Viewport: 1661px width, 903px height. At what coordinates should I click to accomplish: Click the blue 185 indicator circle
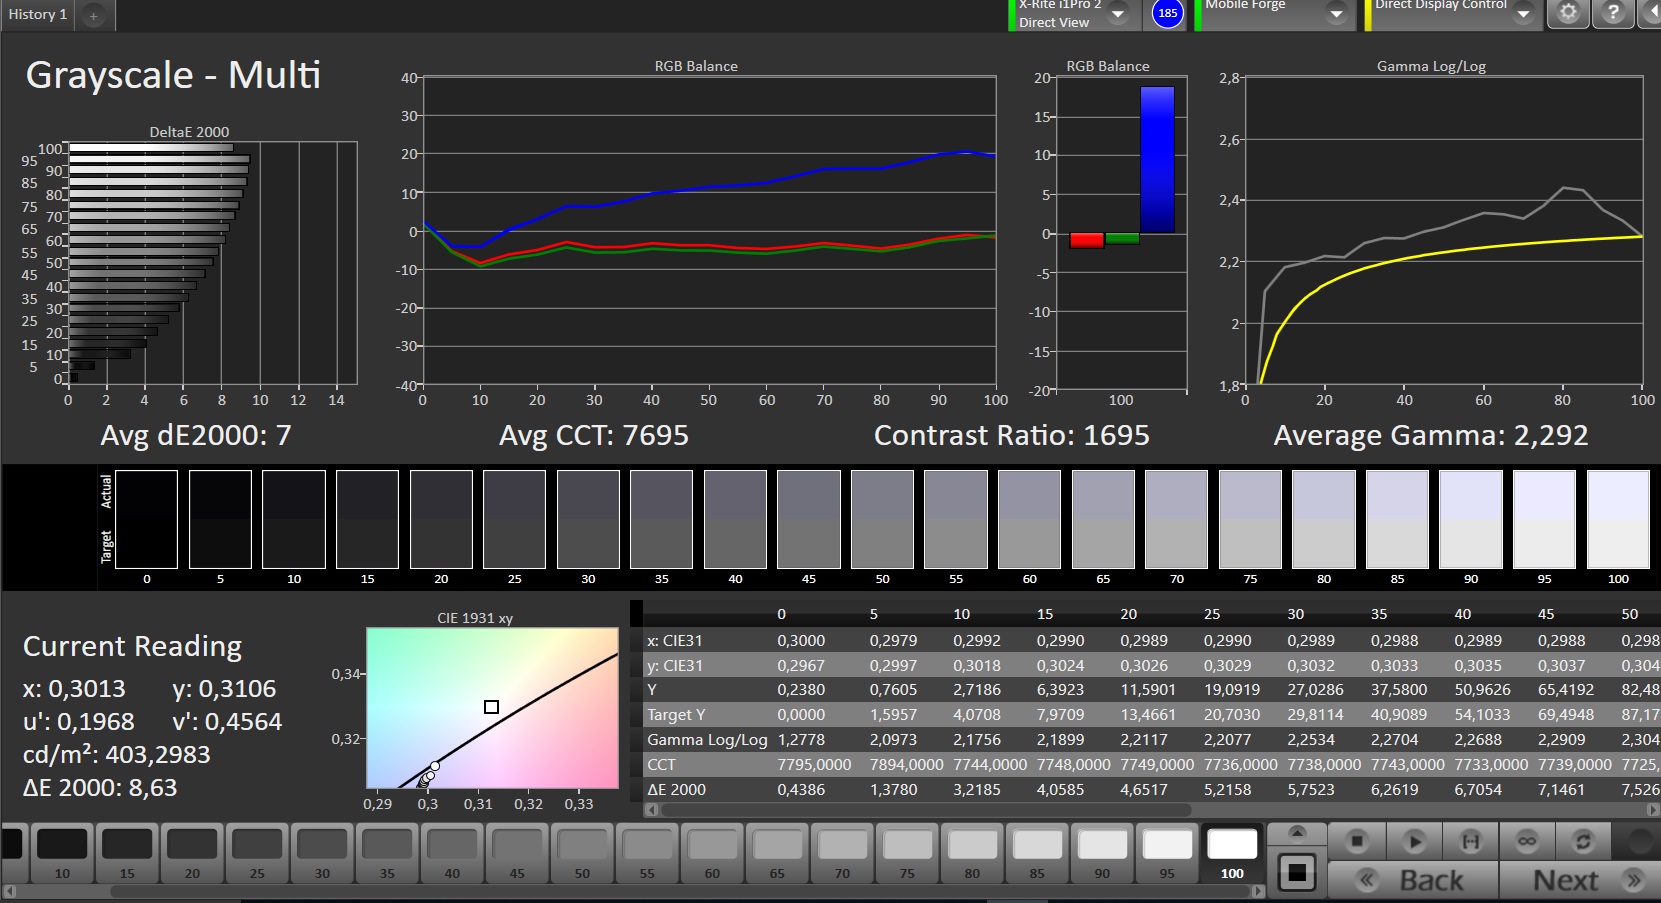(1167, 13)
